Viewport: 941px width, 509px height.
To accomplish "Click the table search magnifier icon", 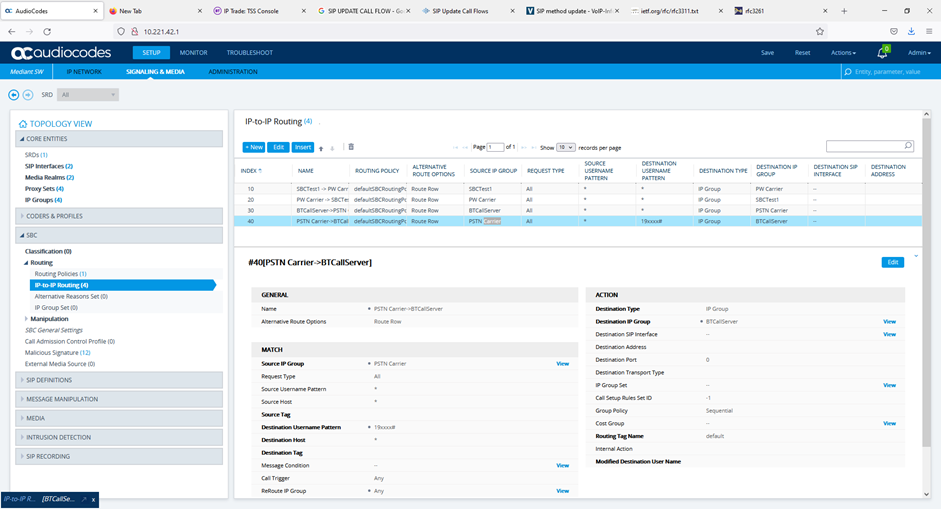I will coord(908,146).
